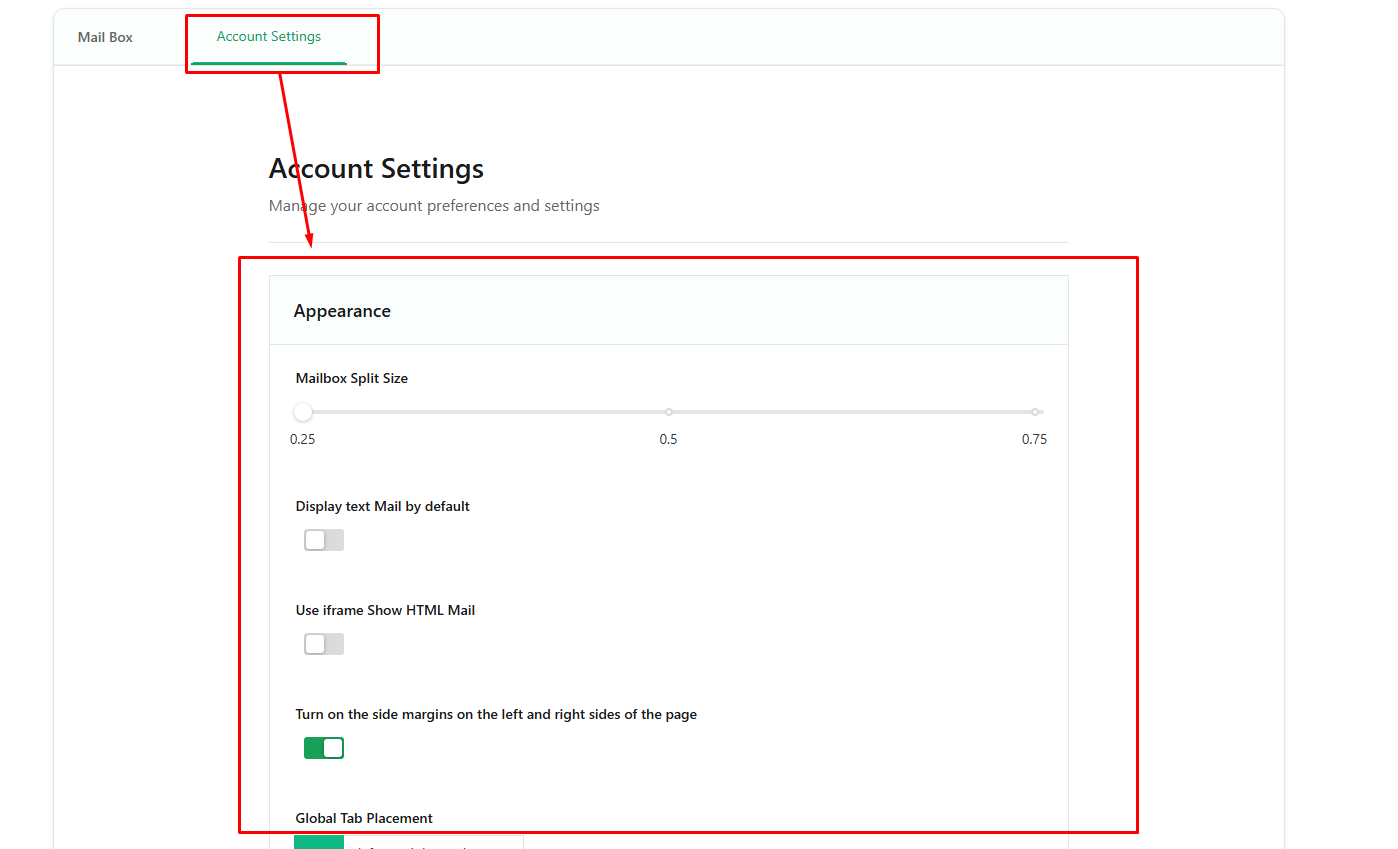This screenshot has height=849, width=1398.
Task: Set split size at the 0.75 mark
Action: (1035, 412)
